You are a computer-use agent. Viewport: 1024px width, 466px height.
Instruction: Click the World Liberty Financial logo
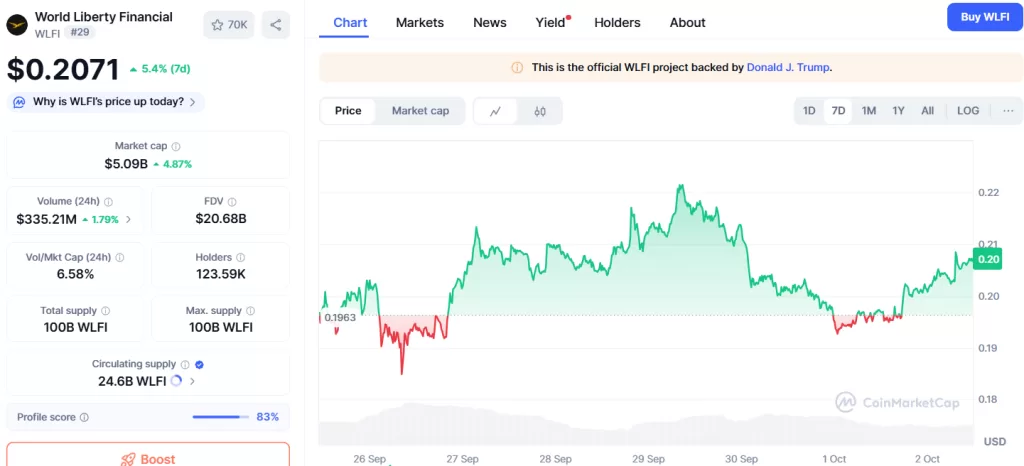click(x=17, y=24)
